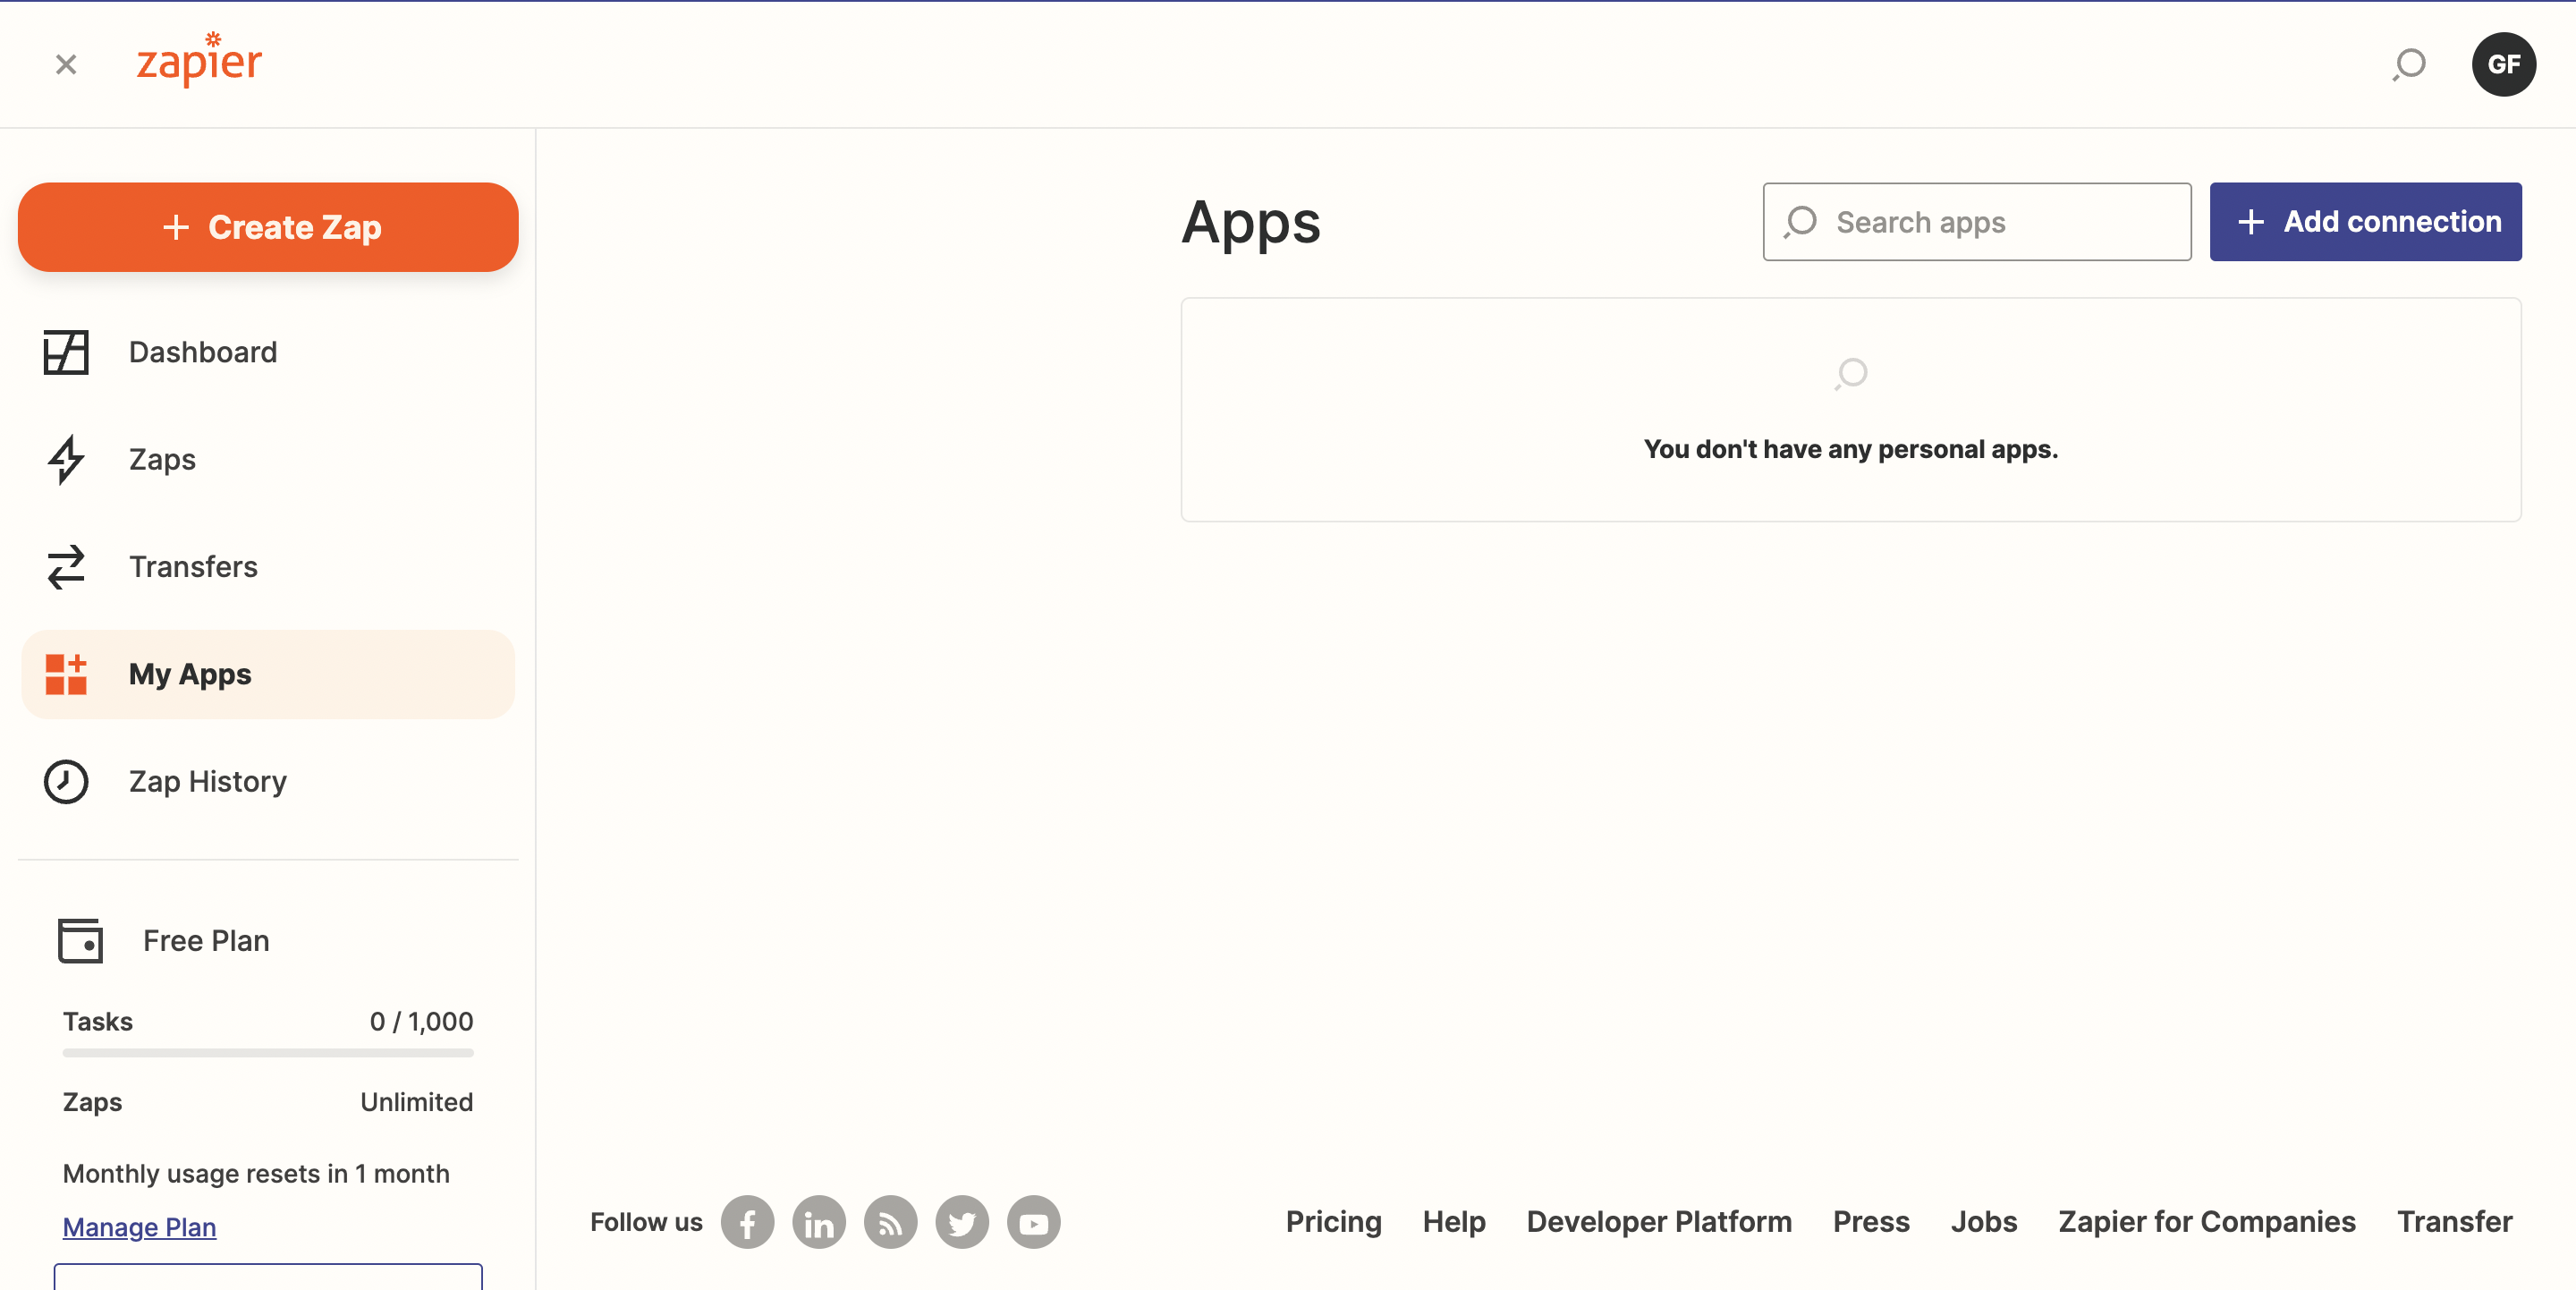Open Zapier's Facebook page icon
Screen dimensions: 2576x1290
click(x=747, y=1222)
